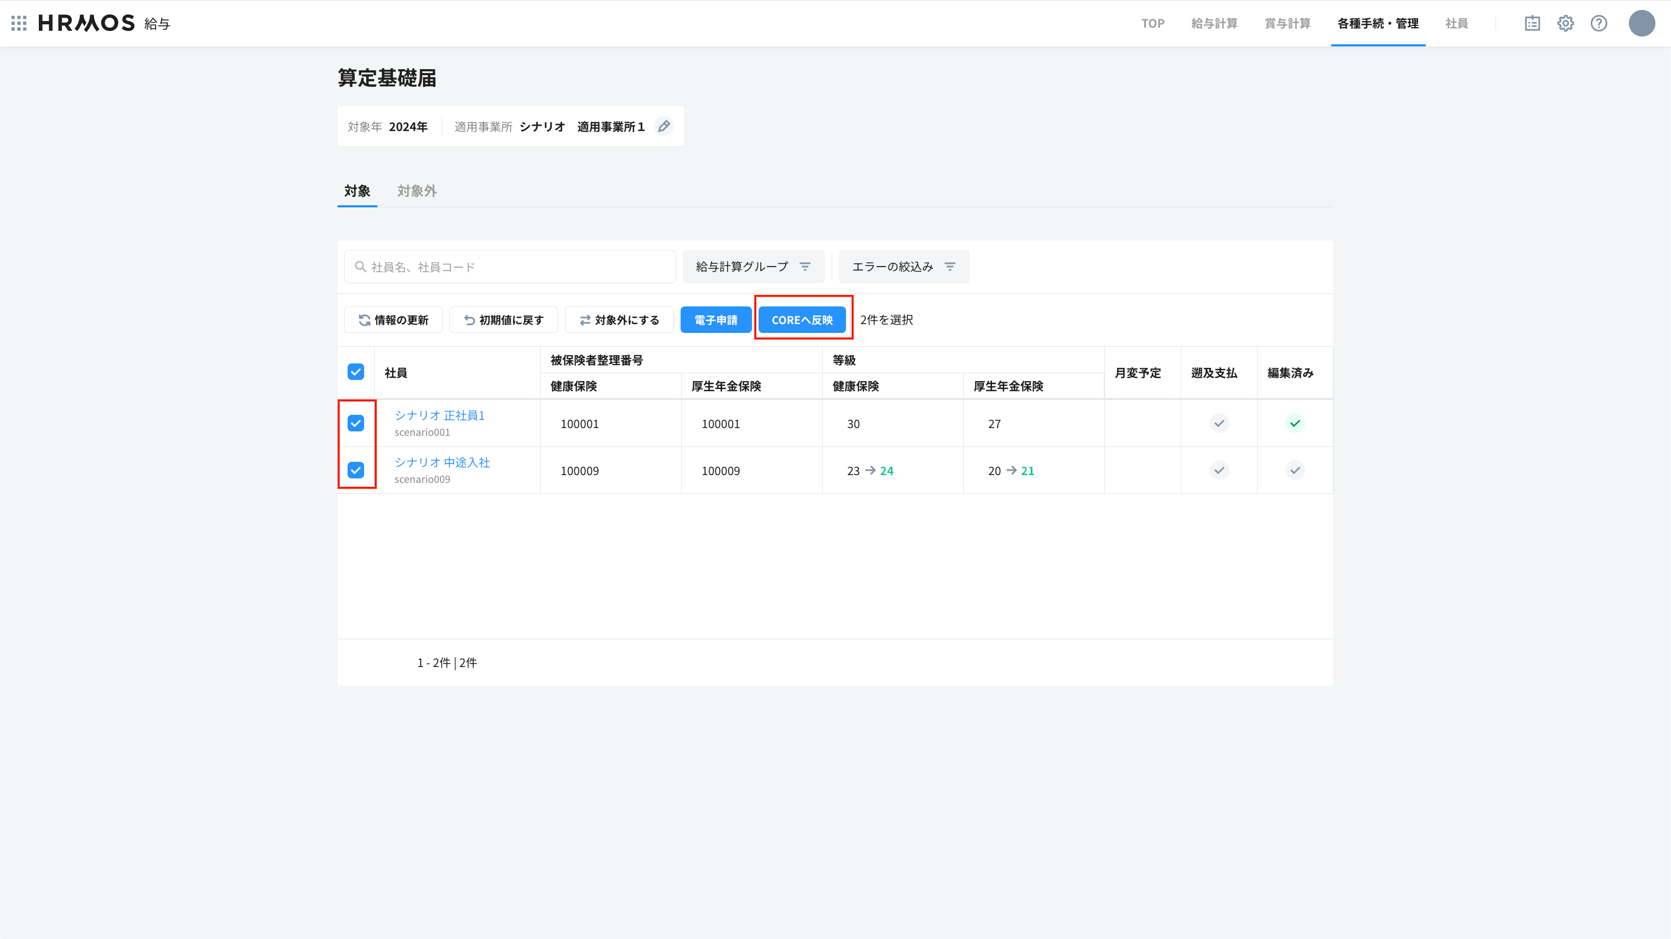Viewport: 1671px width, 939px height.
Task: Uncheck the シナリオ 正社員1 row checkbox
Action: [x=356, y=423]
